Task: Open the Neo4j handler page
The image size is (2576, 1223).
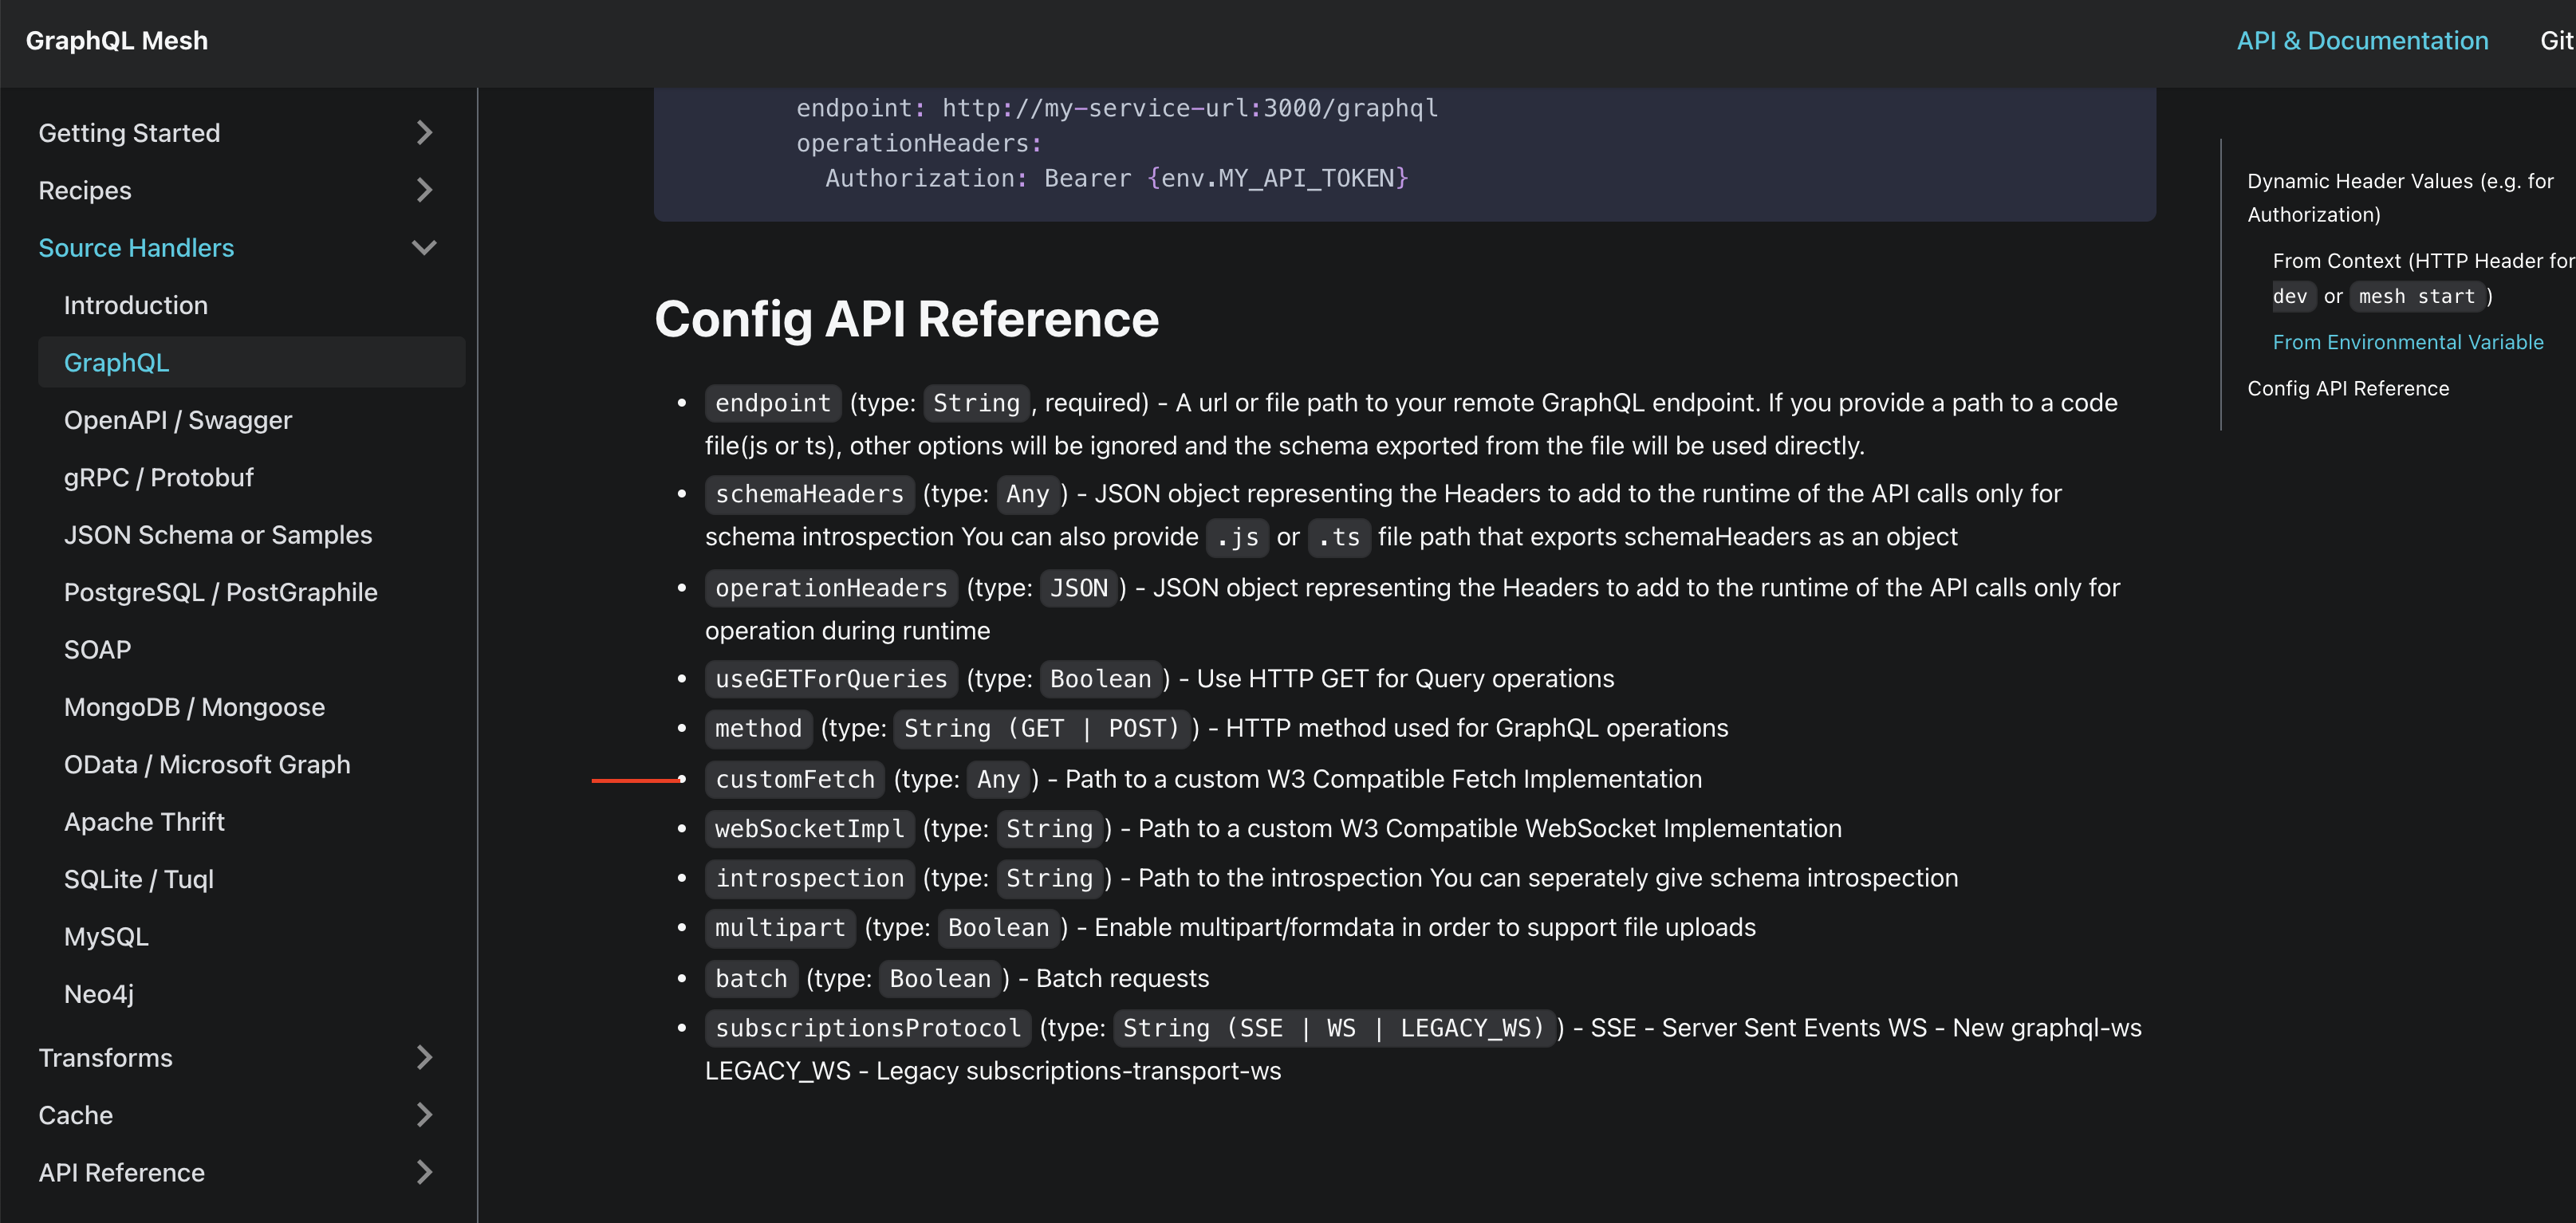Action: click(99, 993)
